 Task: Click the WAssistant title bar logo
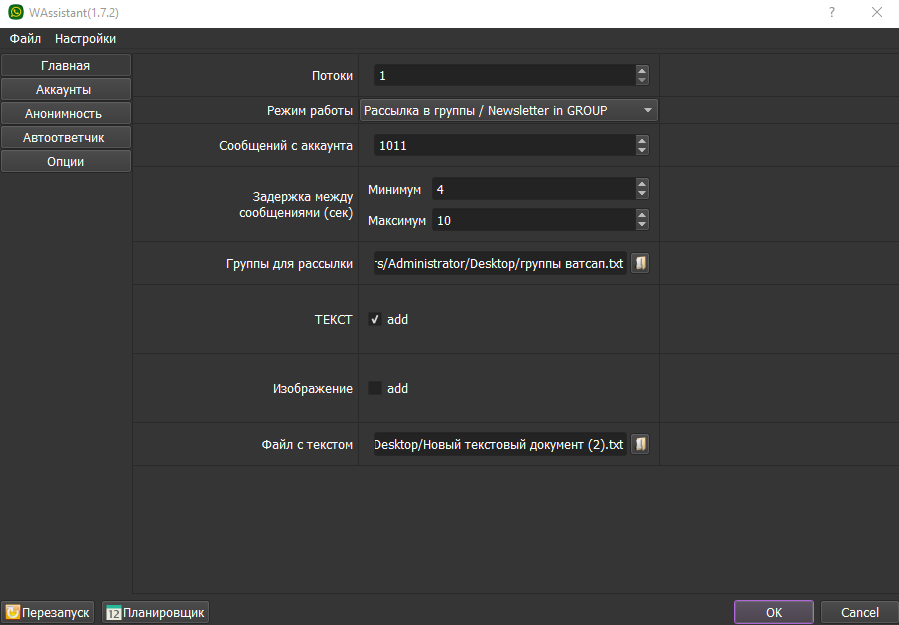click(15, 12)
